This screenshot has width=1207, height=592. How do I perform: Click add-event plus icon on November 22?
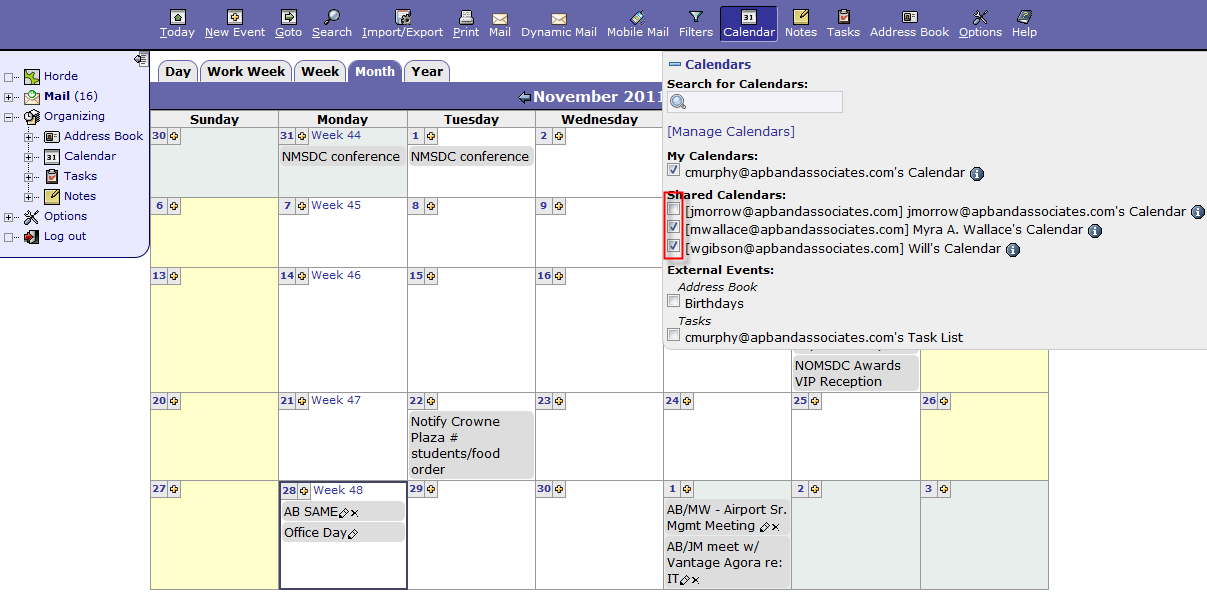[431, 401]
